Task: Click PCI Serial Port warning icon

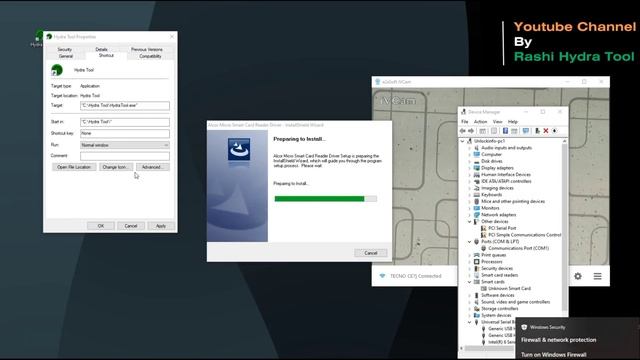Action: tap(484, 228)
